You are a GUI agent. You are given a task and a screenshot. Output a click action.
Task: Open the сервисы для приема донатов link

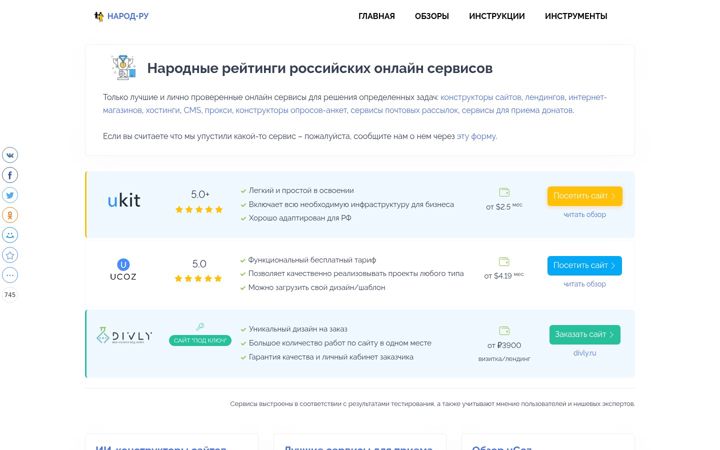tap(518, 110)
